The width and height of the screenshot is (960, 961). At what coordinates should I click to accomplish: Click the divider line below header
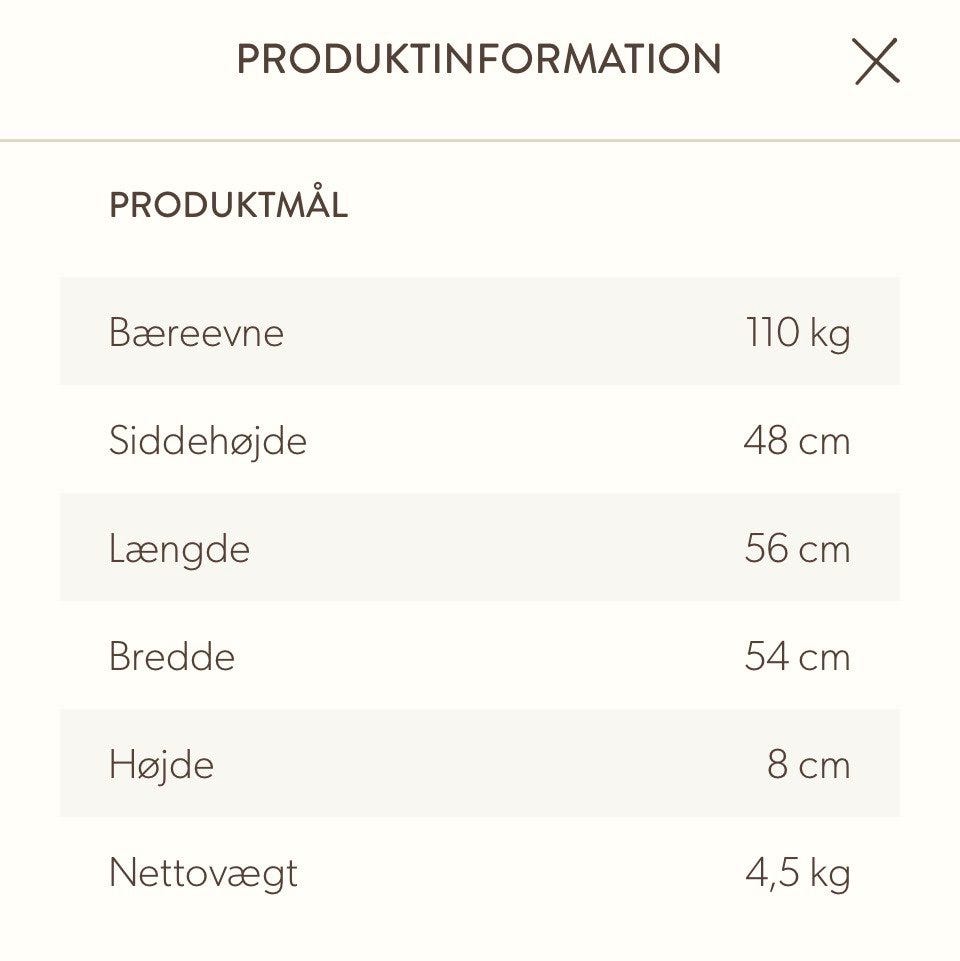tap(480, 140)
